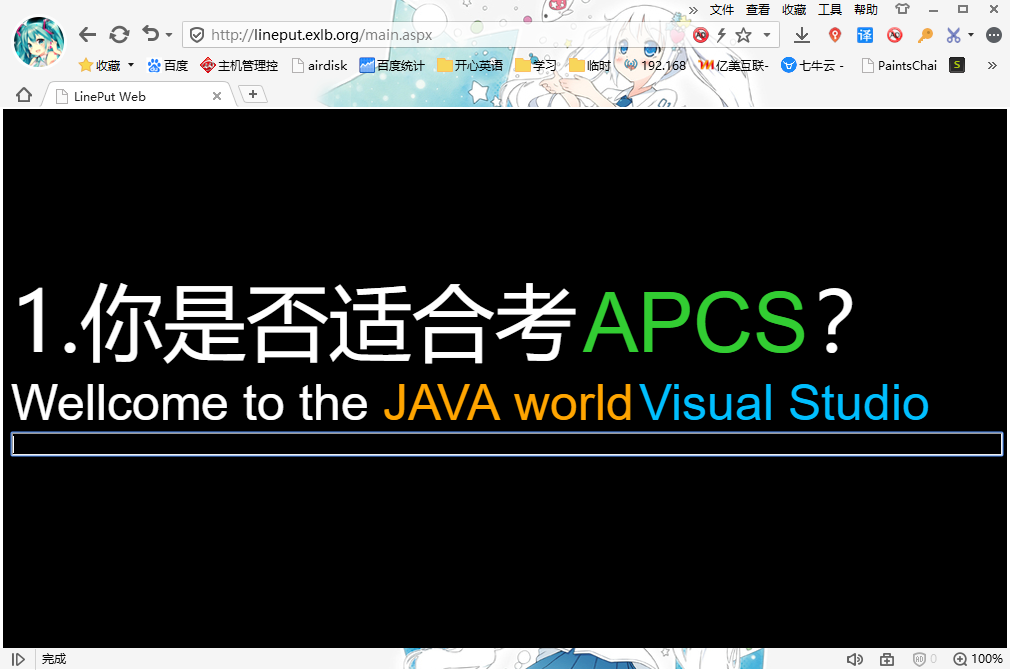
Task: Reload the page with refresh icon
Action: pyautogui.click(x=119, y=35)
